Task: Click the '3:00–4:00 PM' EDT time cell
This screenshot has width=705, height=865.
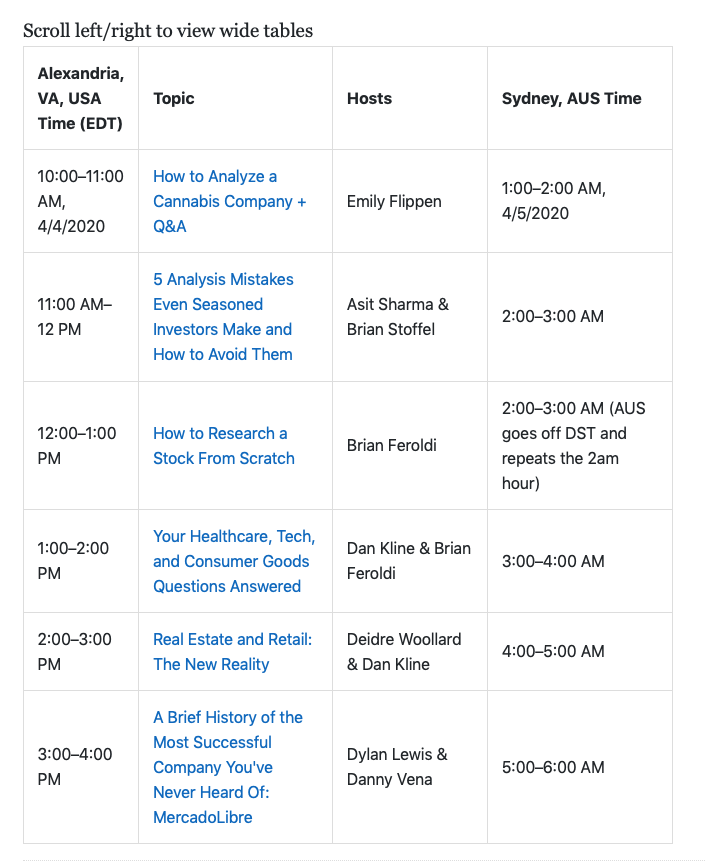Action: tap(75, 767)
